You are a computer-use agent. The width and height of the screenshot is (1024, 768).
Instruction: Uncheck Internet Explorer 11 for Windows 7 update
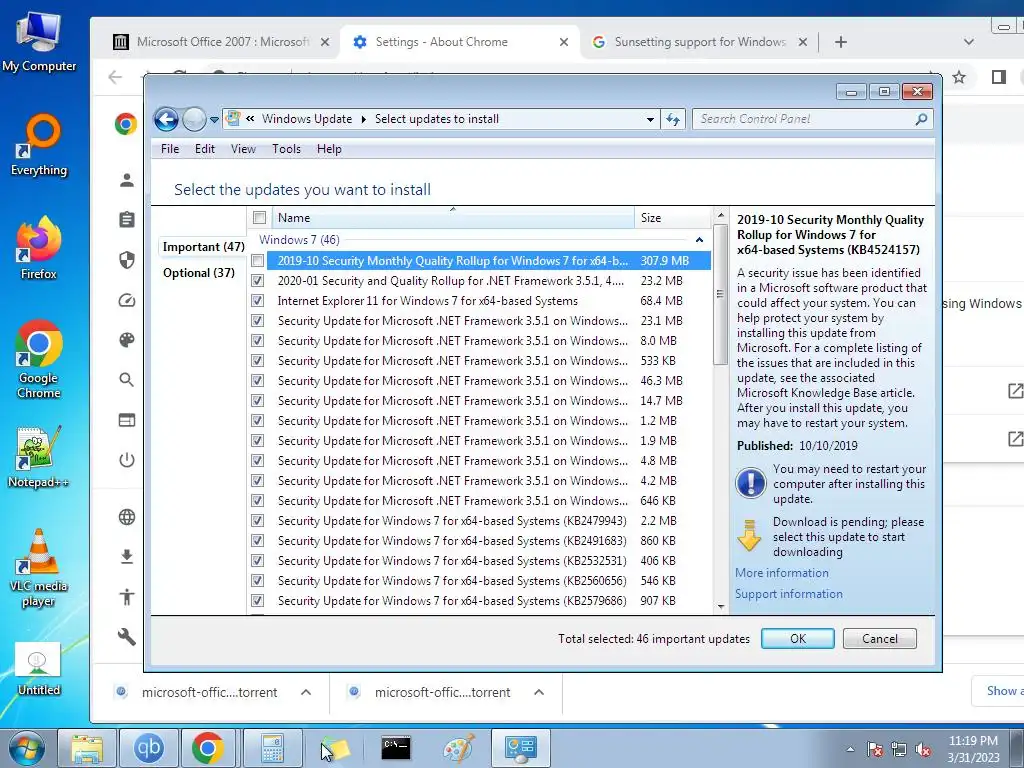tap(258, 300)
